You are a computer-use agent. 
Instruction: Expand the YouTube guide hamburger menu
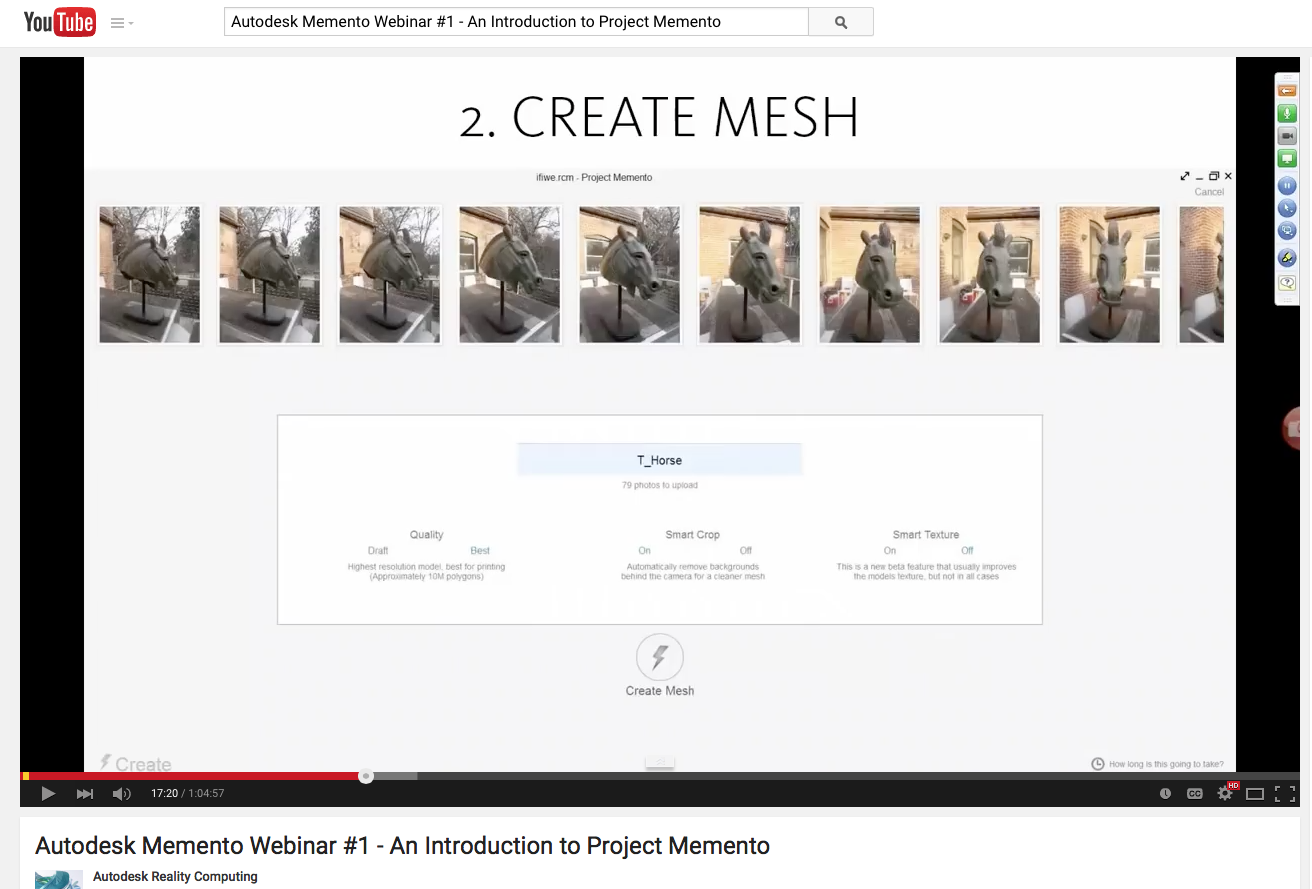[122, 23]
